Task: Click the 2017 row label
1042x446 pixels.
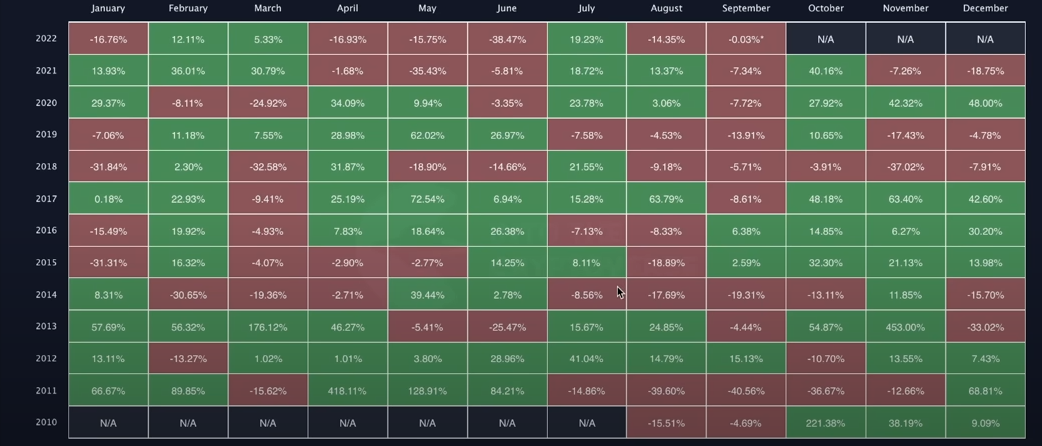Action: (x=46, y=199)
